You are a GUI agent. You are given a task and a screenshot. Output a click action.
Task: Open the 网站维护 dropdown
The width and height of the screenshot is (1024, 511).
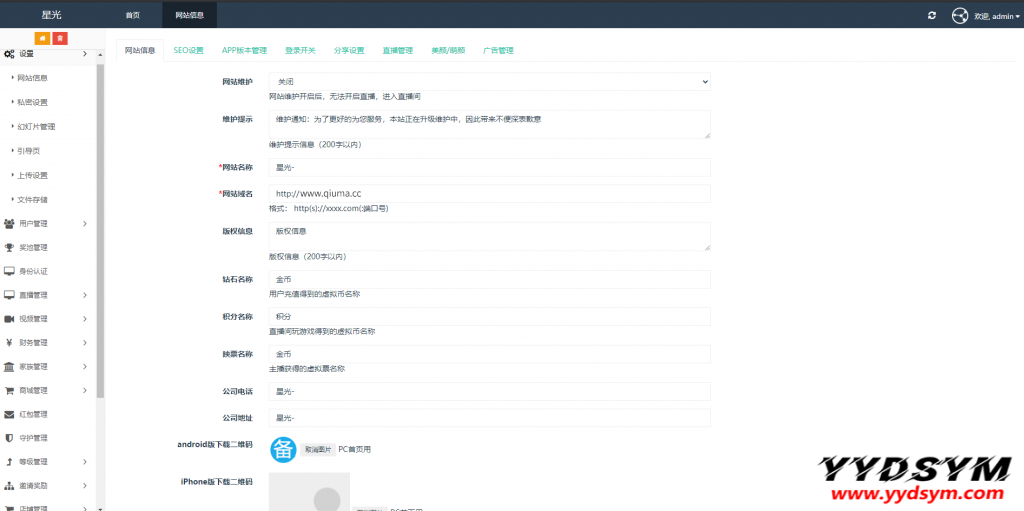pos(489,81)
